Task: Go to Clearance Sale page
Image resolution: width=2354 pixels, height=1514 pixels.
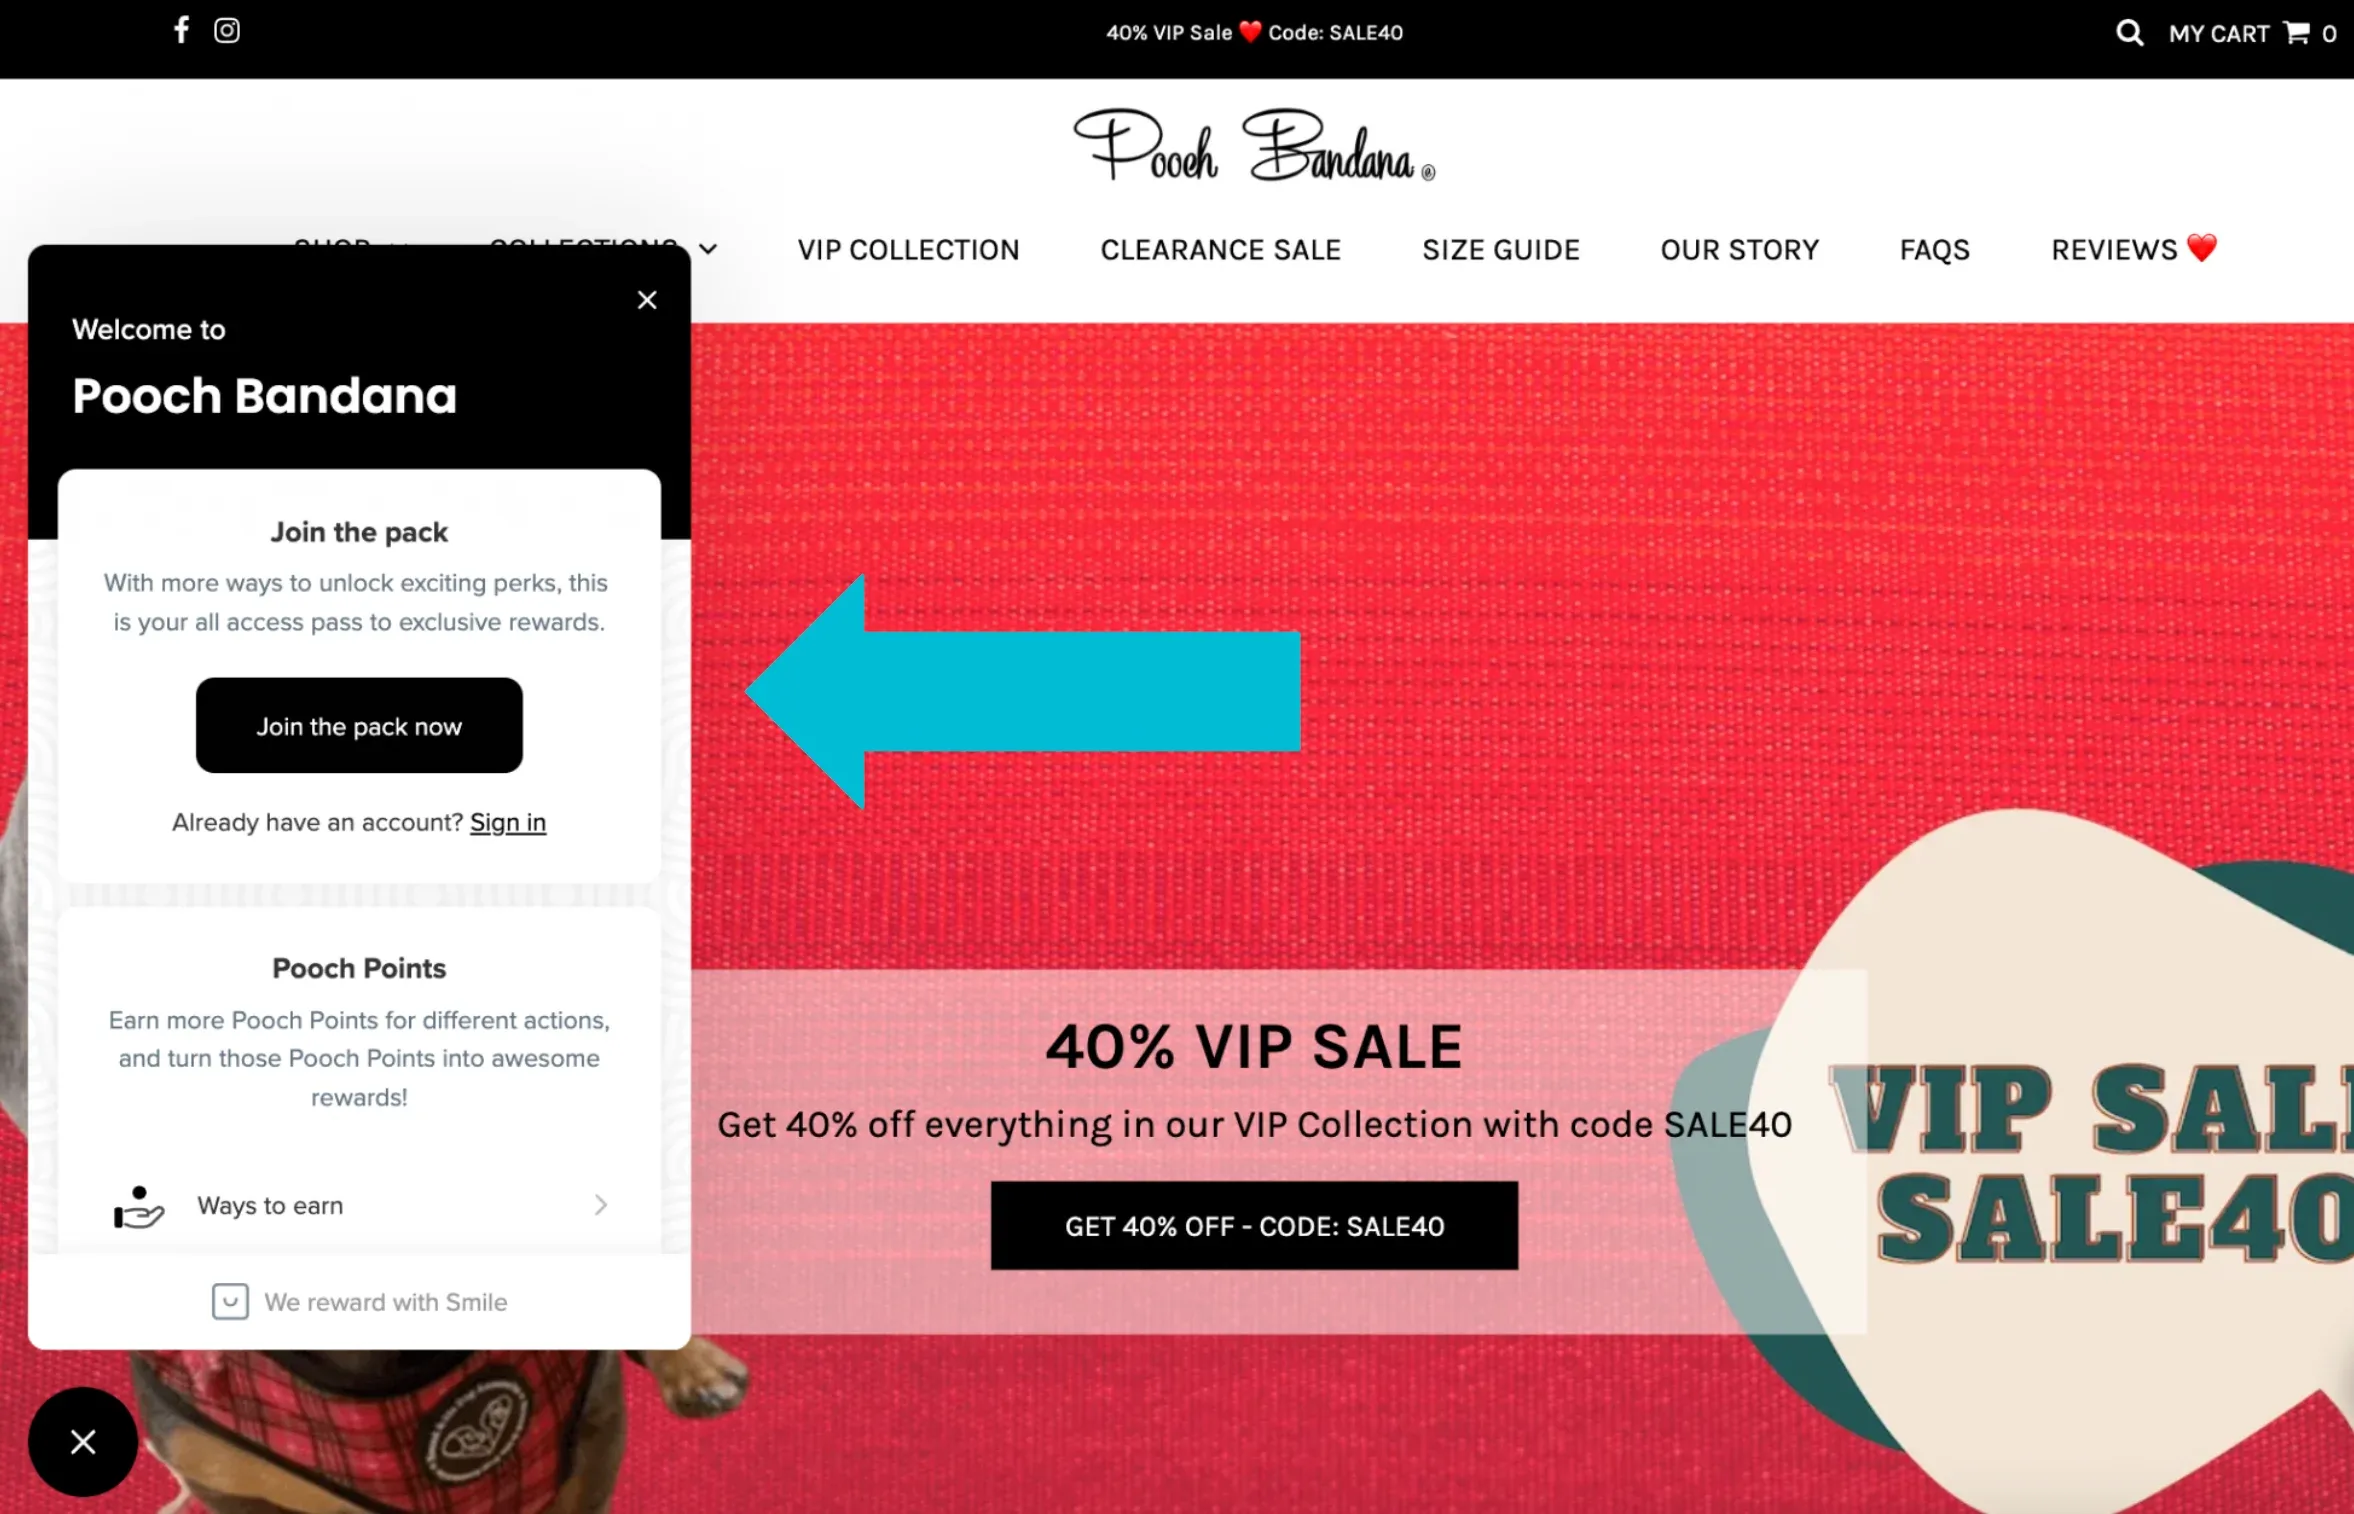Action: pos(1220,250)
